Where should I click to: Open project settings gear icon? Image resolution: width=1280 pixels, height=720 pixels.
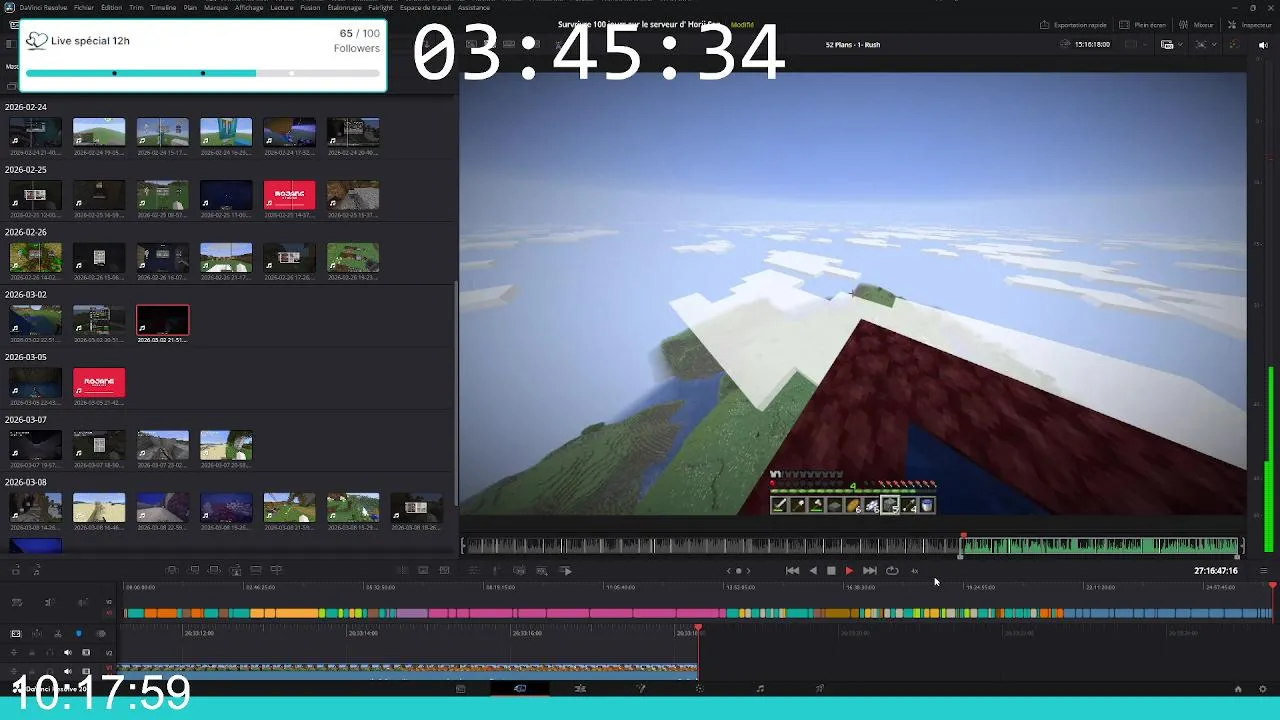(x=1262, y=689)
